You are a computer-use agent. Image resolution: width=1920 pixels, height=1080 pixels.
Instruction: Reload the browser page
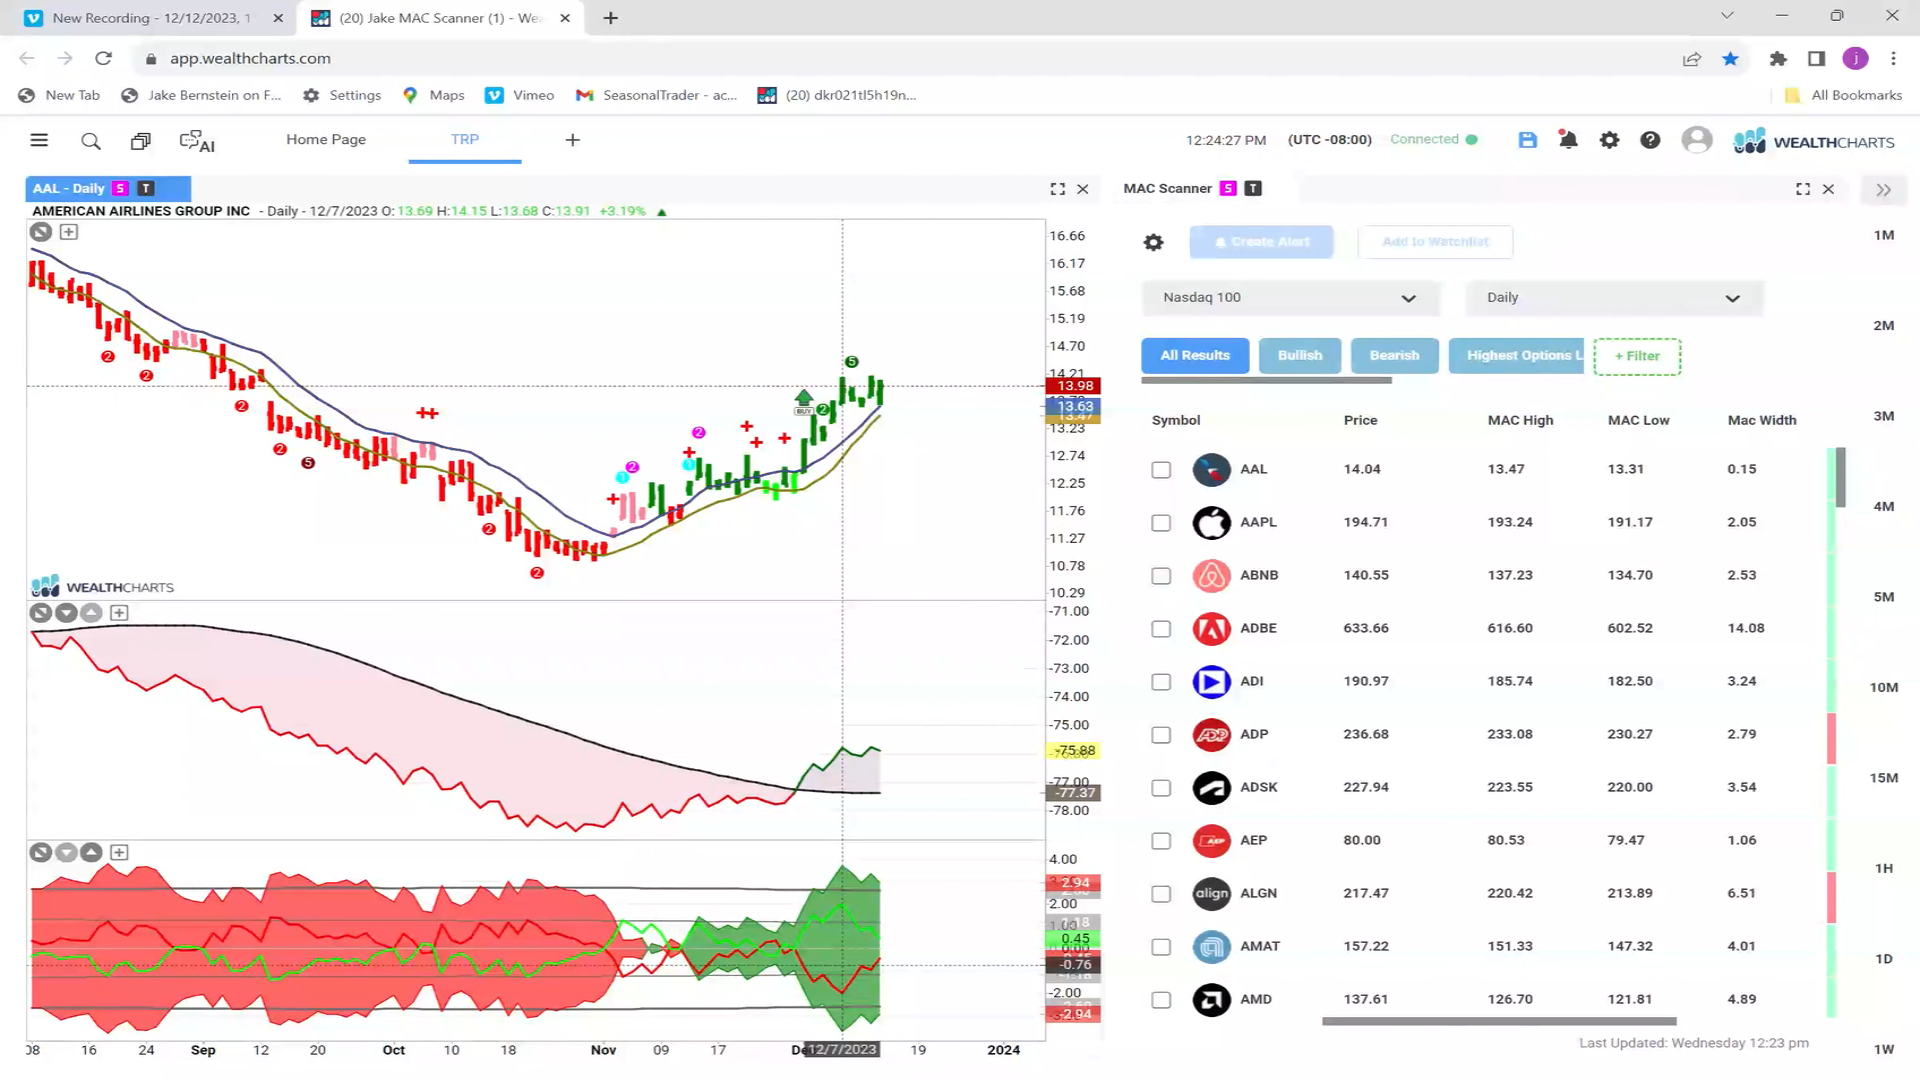pyautogui.click(x=104, y=58)
